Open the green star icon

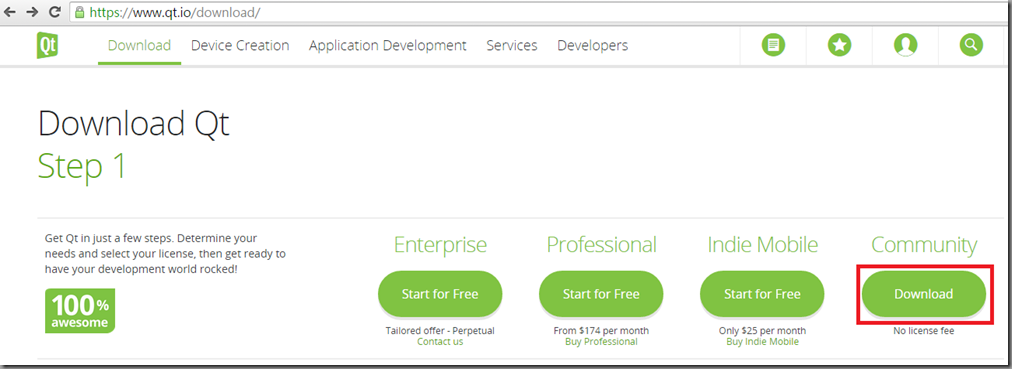coord(840,45)
